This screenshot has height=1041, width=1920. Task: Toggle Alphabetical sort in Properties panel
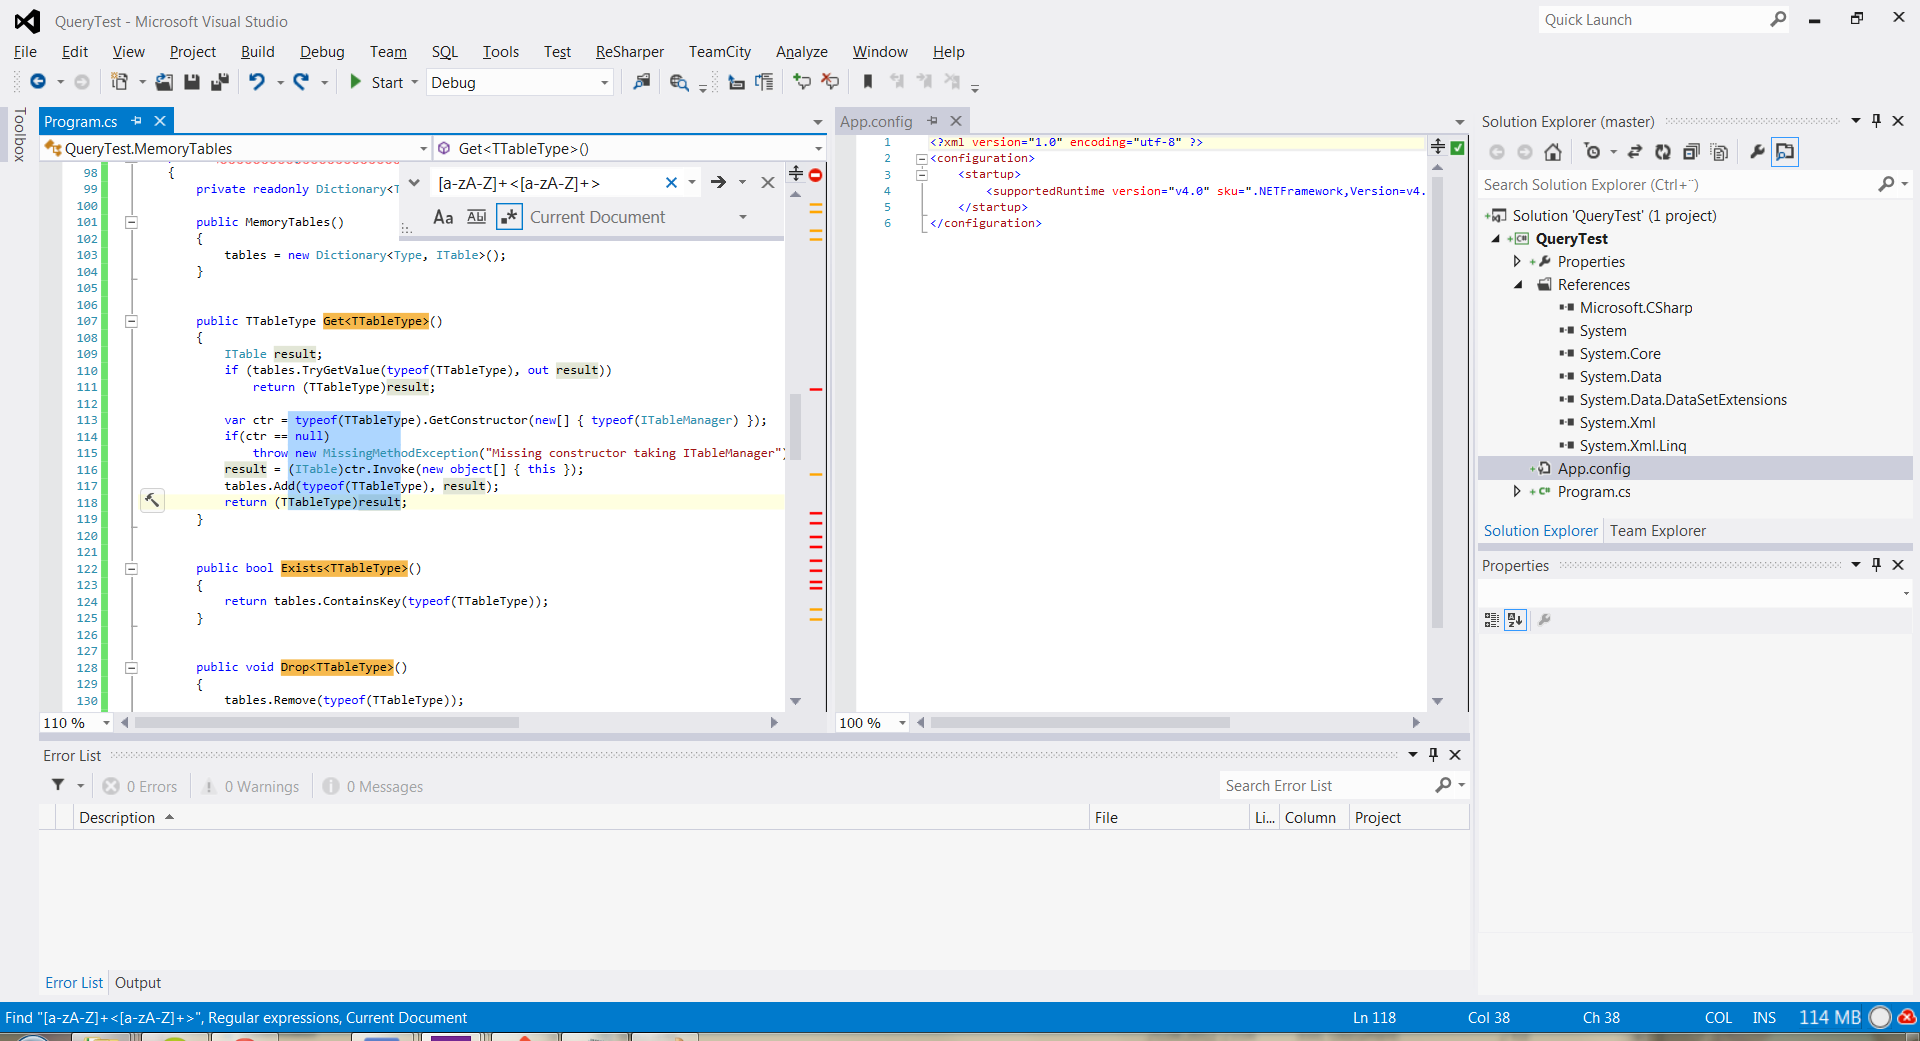[1516, 620]
